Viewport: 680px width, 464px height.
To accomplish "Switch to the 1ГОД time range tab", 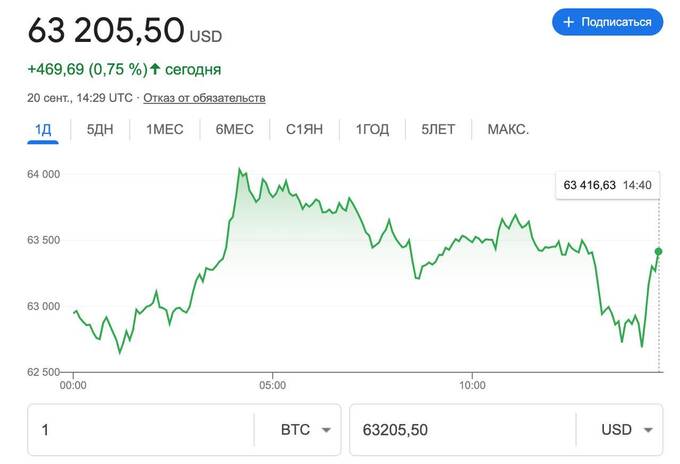I will pyautogui.click(x=371, y=130).
